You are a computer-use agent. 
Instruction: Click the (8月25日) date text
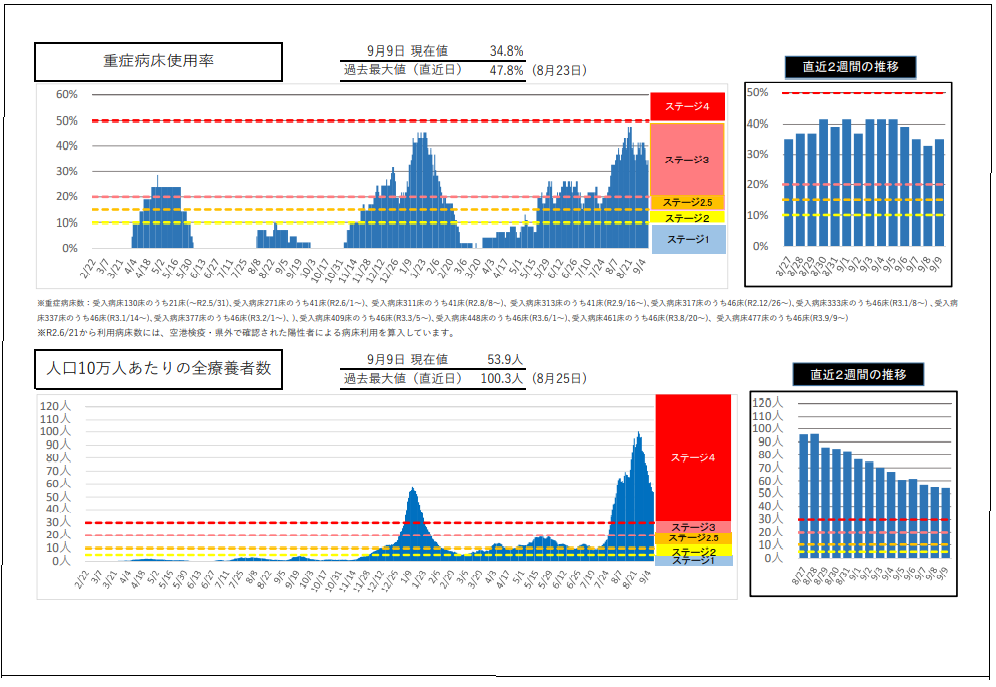point(559,379)
